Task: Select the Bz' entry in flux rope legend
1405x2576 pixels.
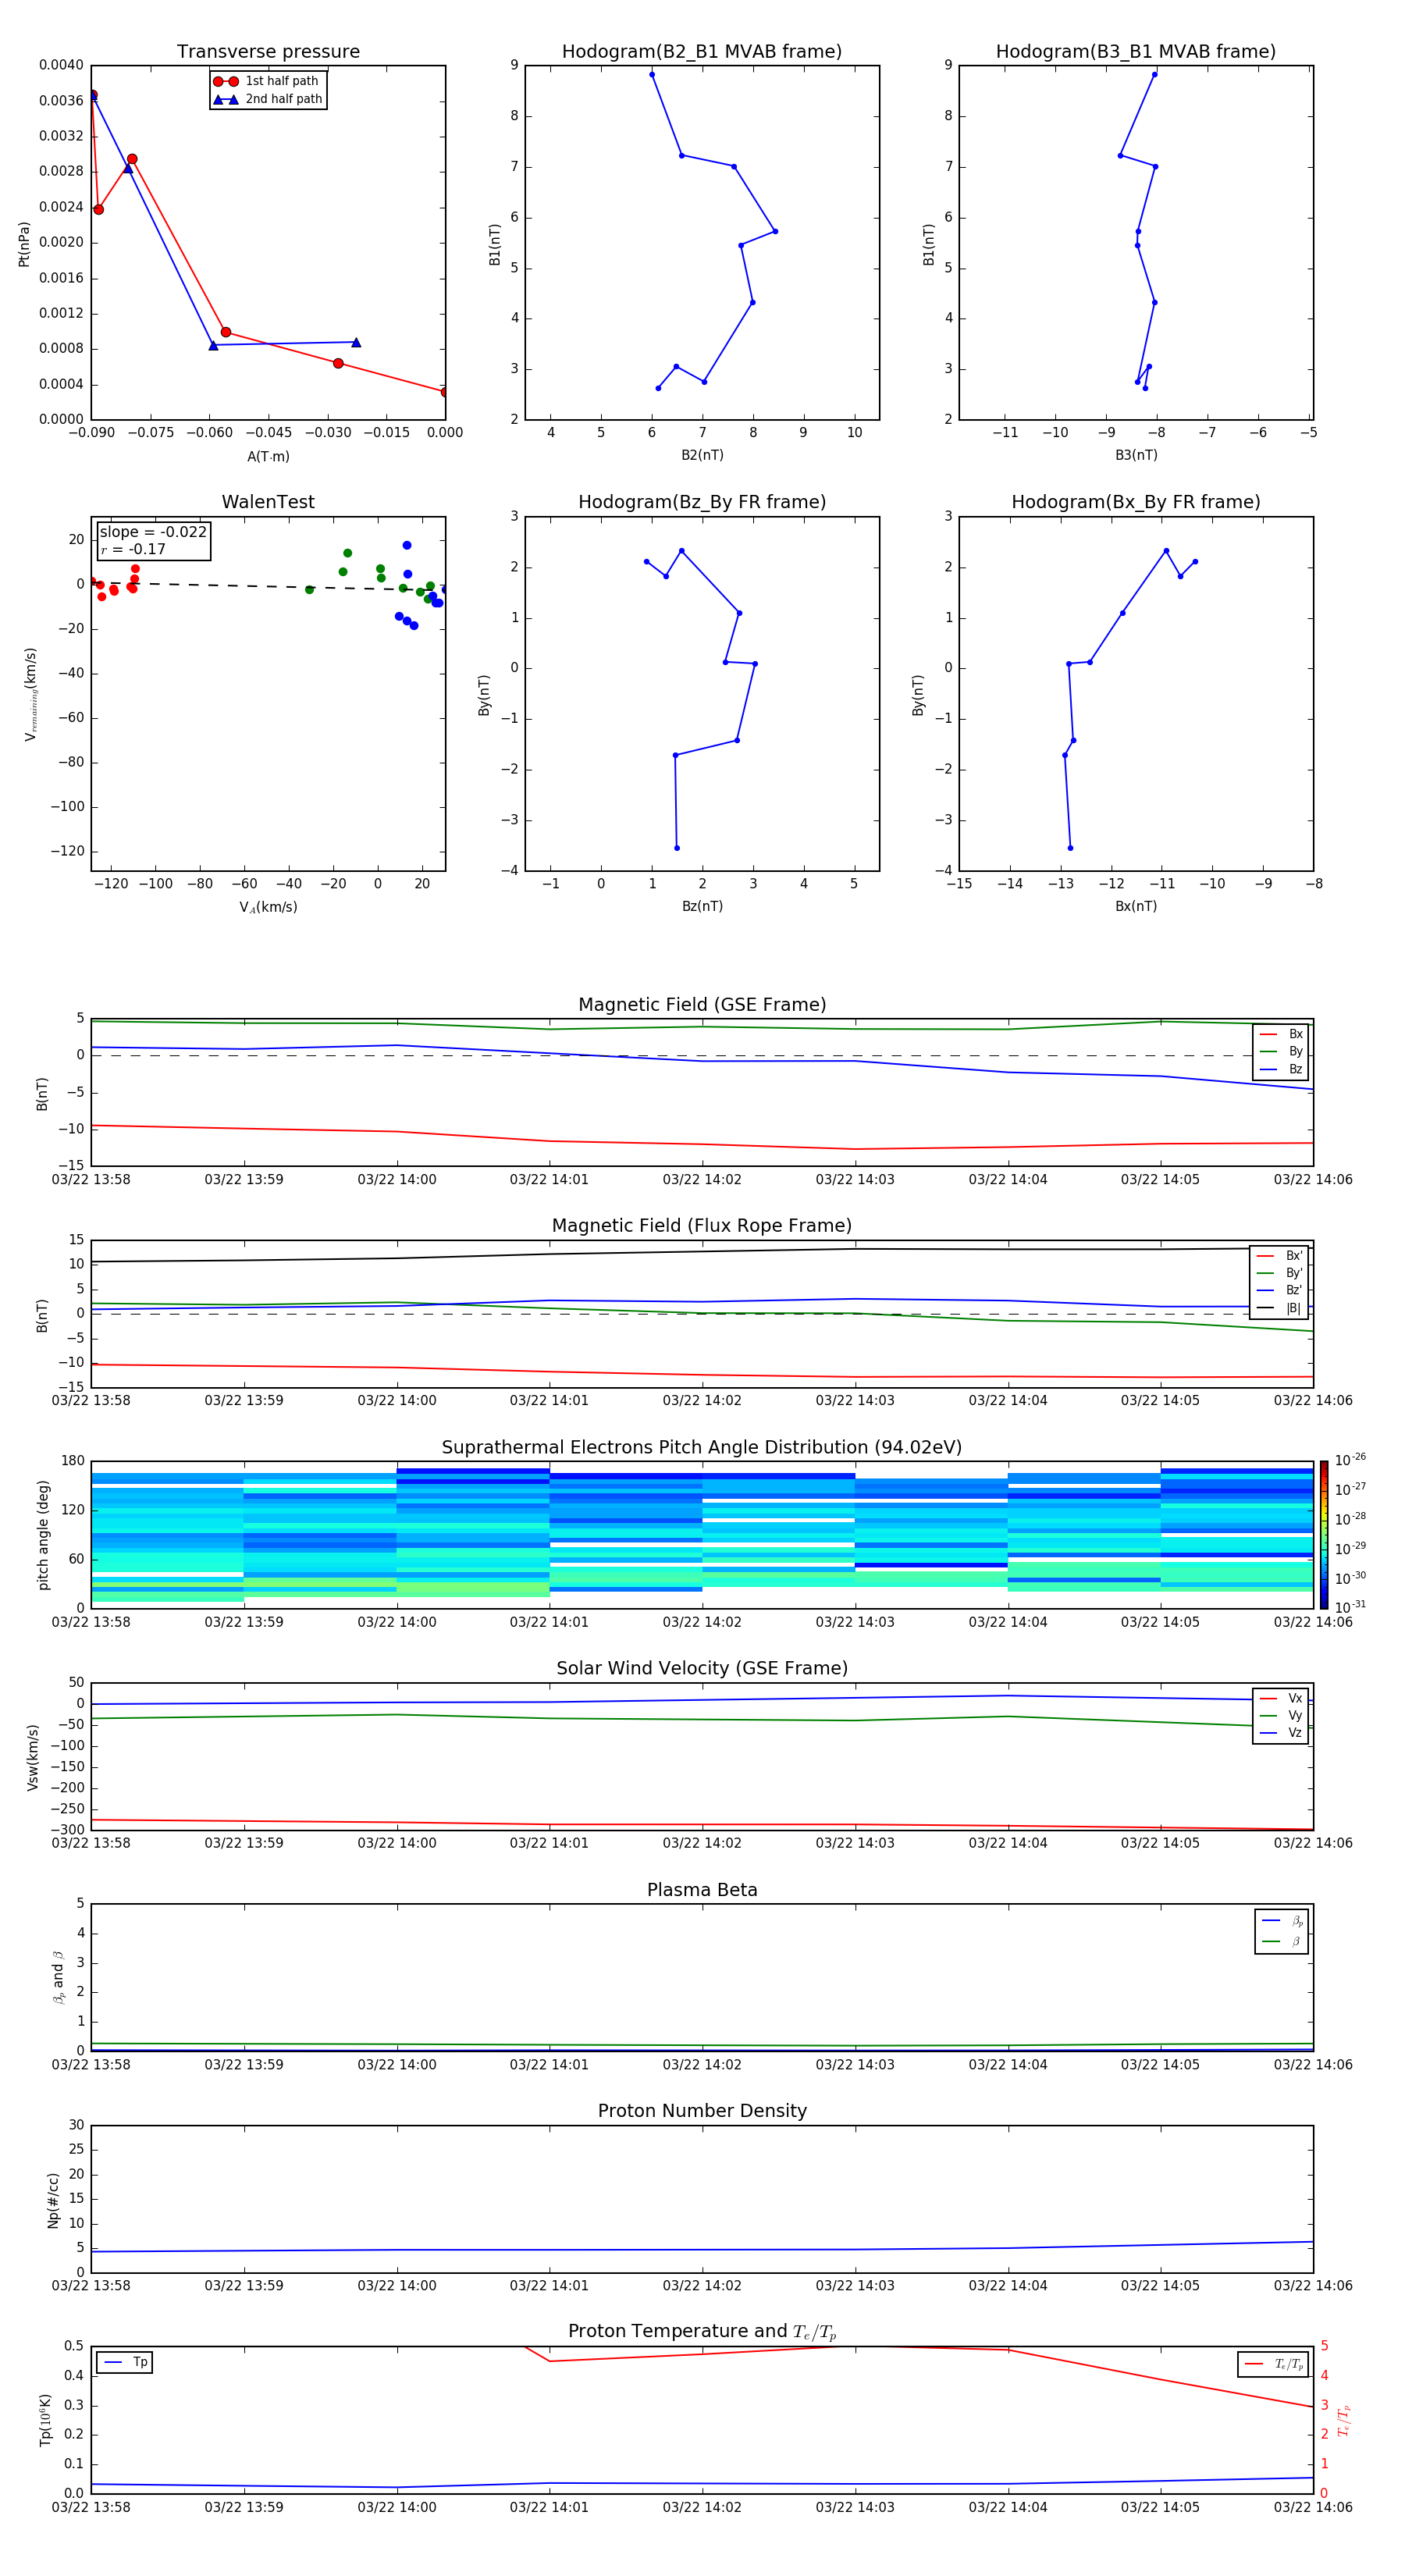Action: click(1280, 1291)
